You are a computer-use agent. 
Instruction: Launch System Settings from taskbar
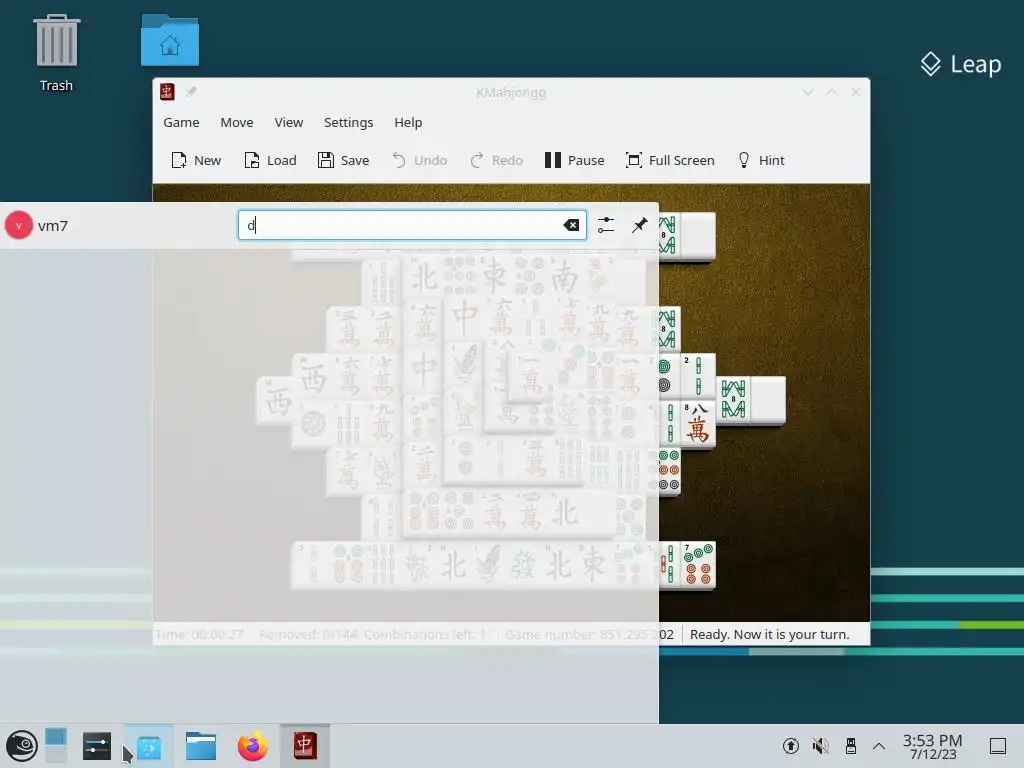pyautogui.click(x=97, y=746)
